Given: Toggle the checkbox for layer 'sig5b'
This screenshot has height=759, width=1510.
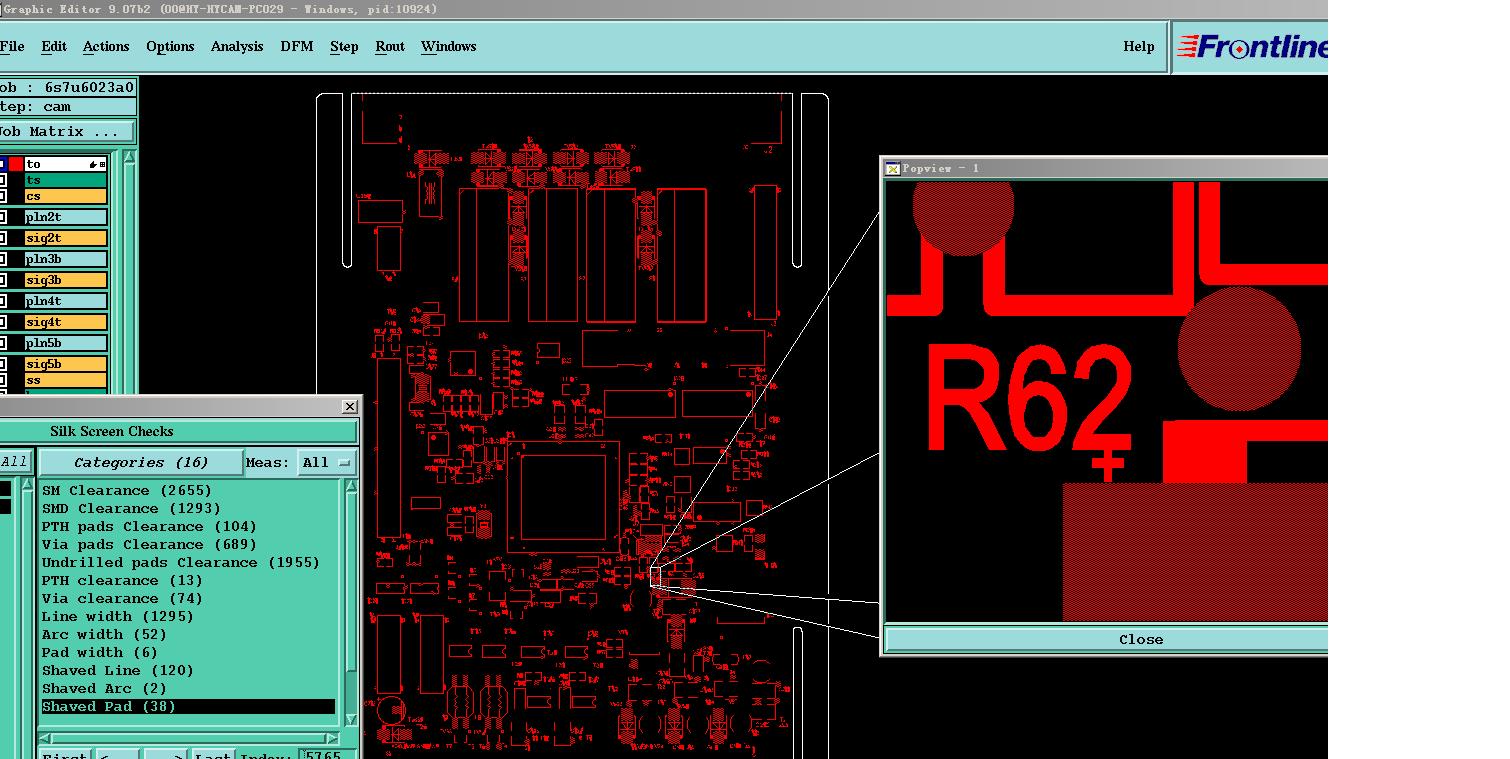Looking at the screenshot, I should coord(3,364).
